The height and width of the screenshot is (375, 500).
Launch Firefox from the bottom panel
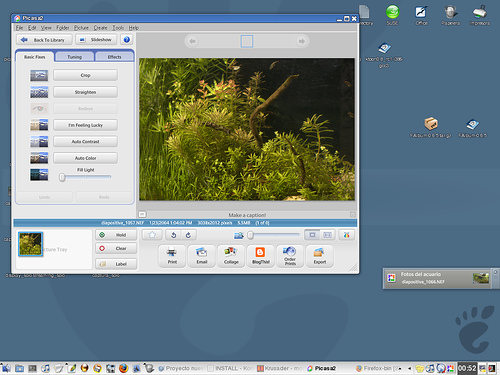click(124, 368)
